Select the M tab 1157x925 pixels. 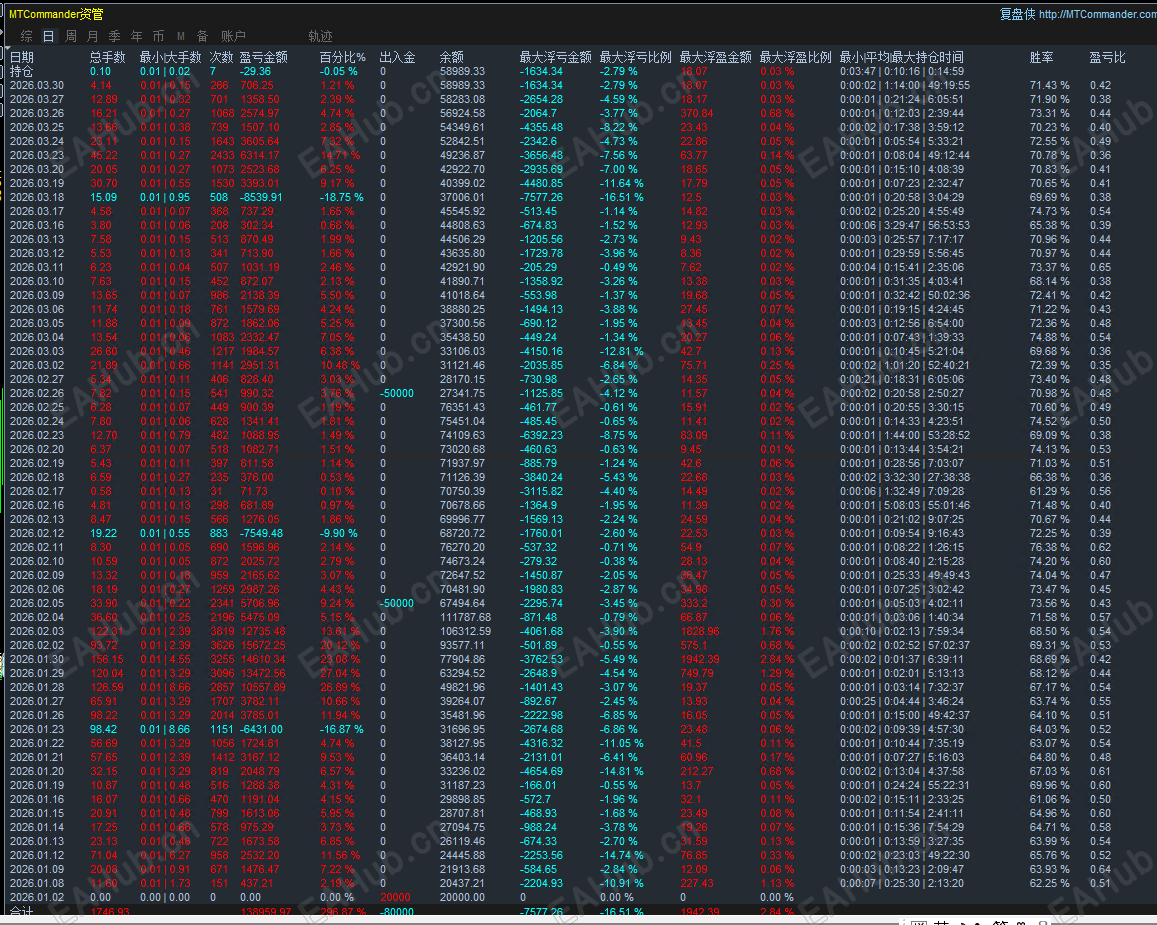point(181,36)
